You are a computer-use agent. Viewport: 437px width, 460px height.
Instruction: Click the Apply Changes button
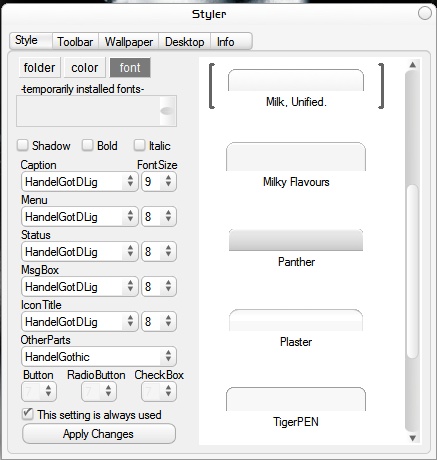(x=99, y=434)
